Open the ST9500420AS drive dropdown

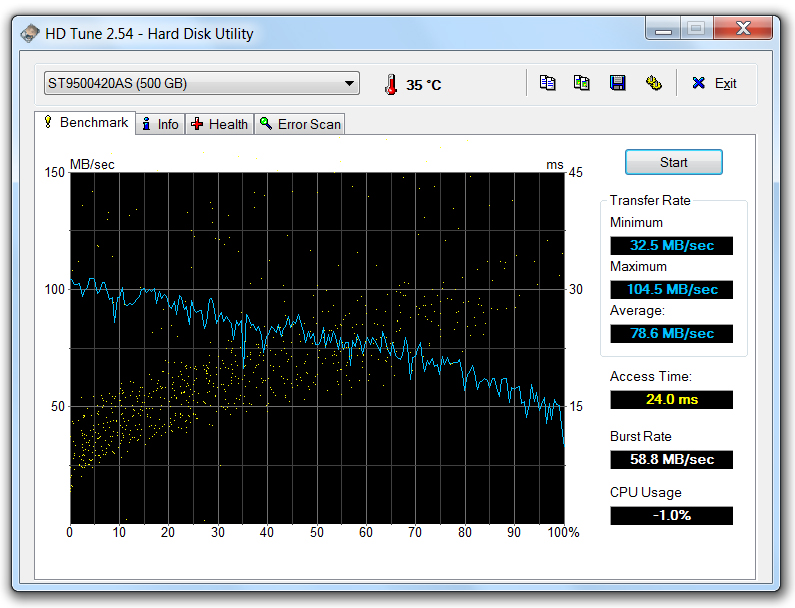click(x=200, y=84)
